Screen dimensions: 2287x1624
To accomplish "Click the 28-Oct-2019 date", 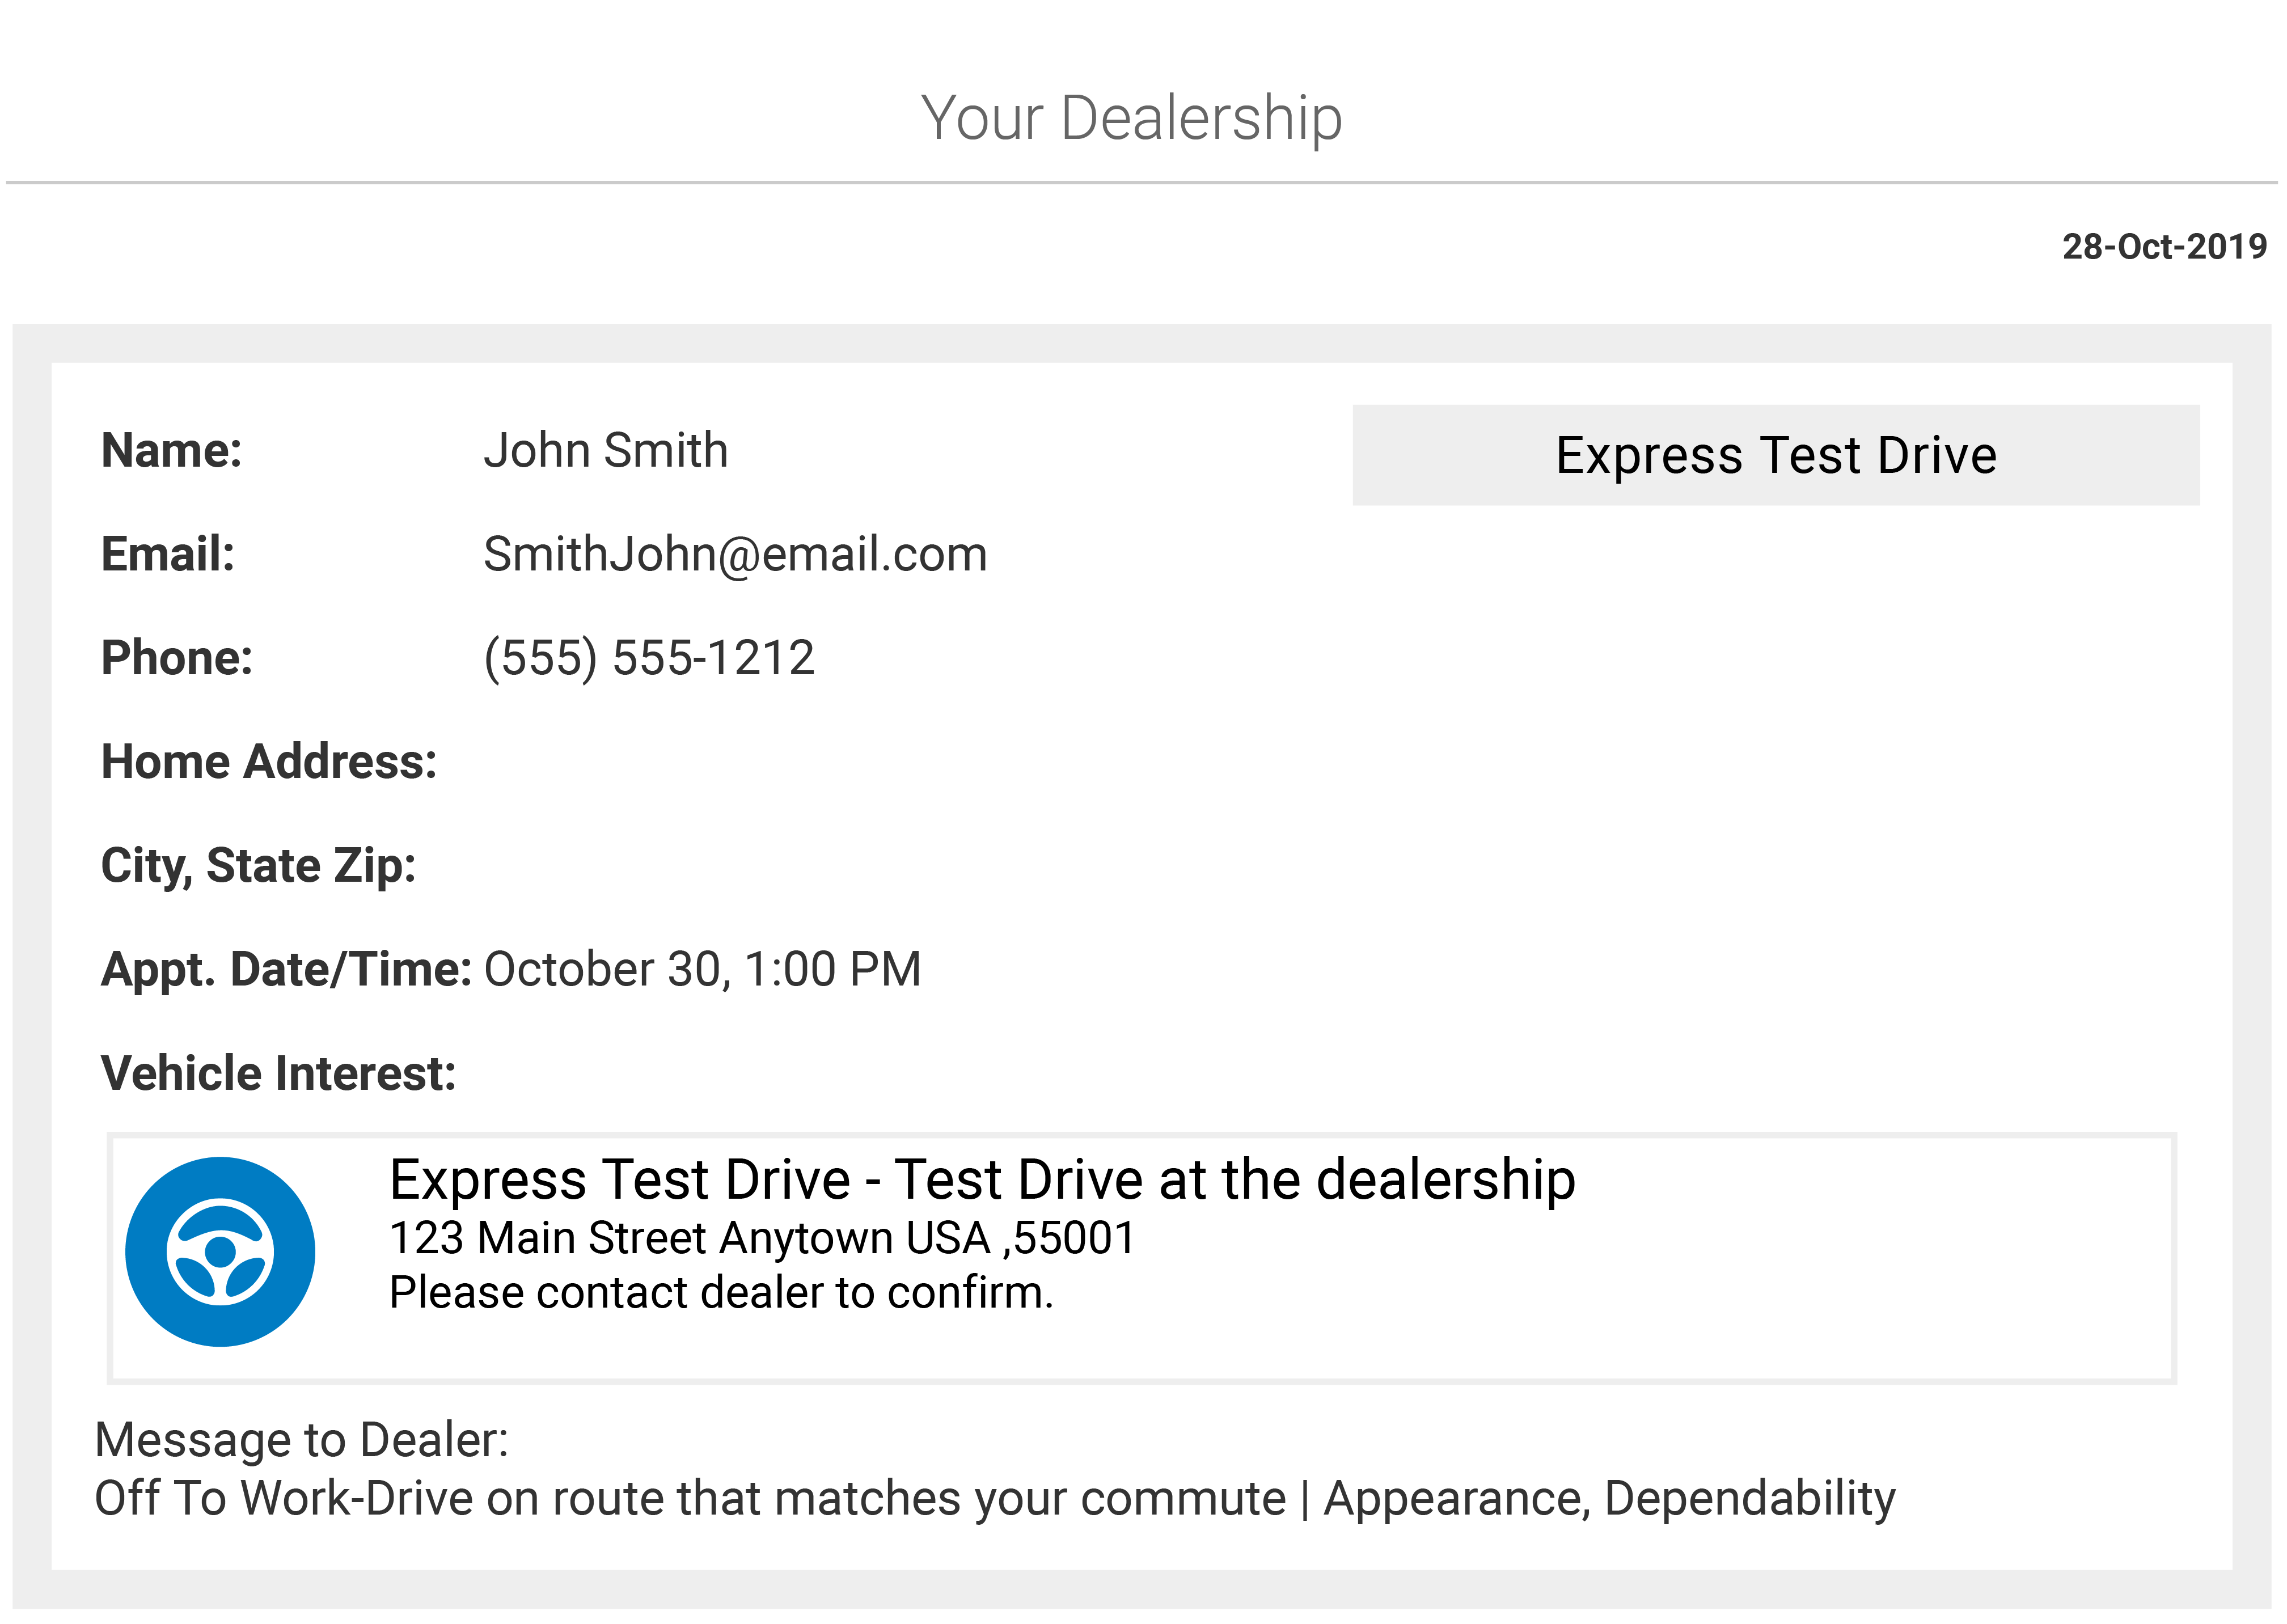I will 2164,247.
